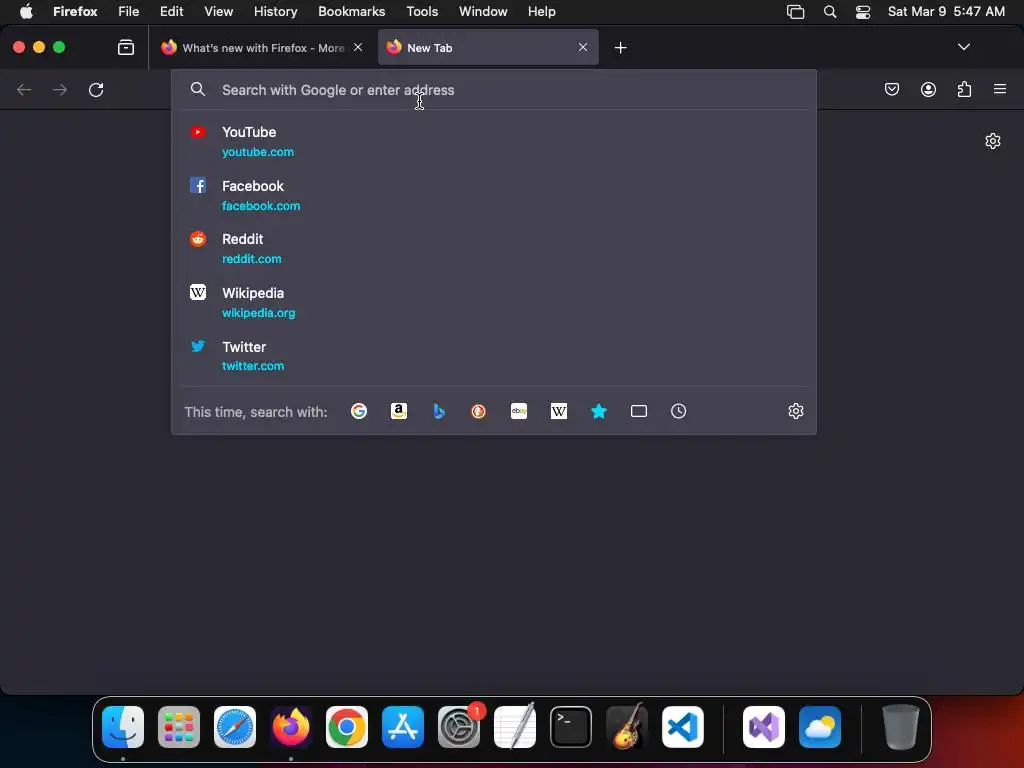Go back to previous page
This screenshot has width=1024, height=768.
coord(24,89)
